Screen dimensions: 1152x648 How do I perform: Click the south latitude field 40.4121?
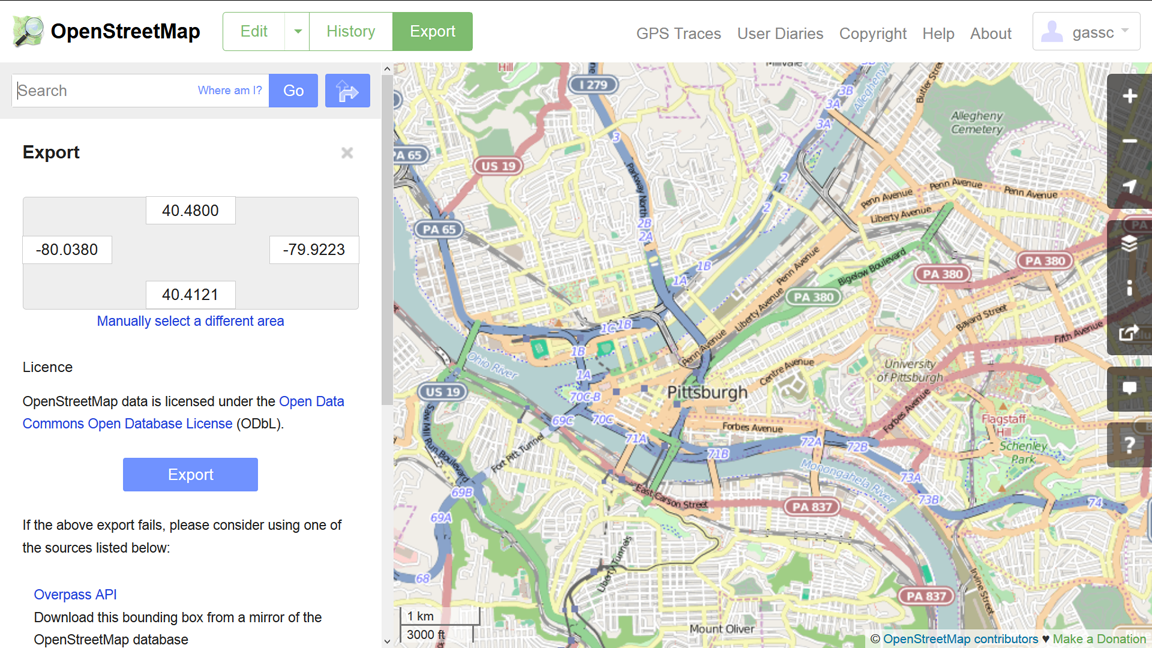tap(190, 295)
